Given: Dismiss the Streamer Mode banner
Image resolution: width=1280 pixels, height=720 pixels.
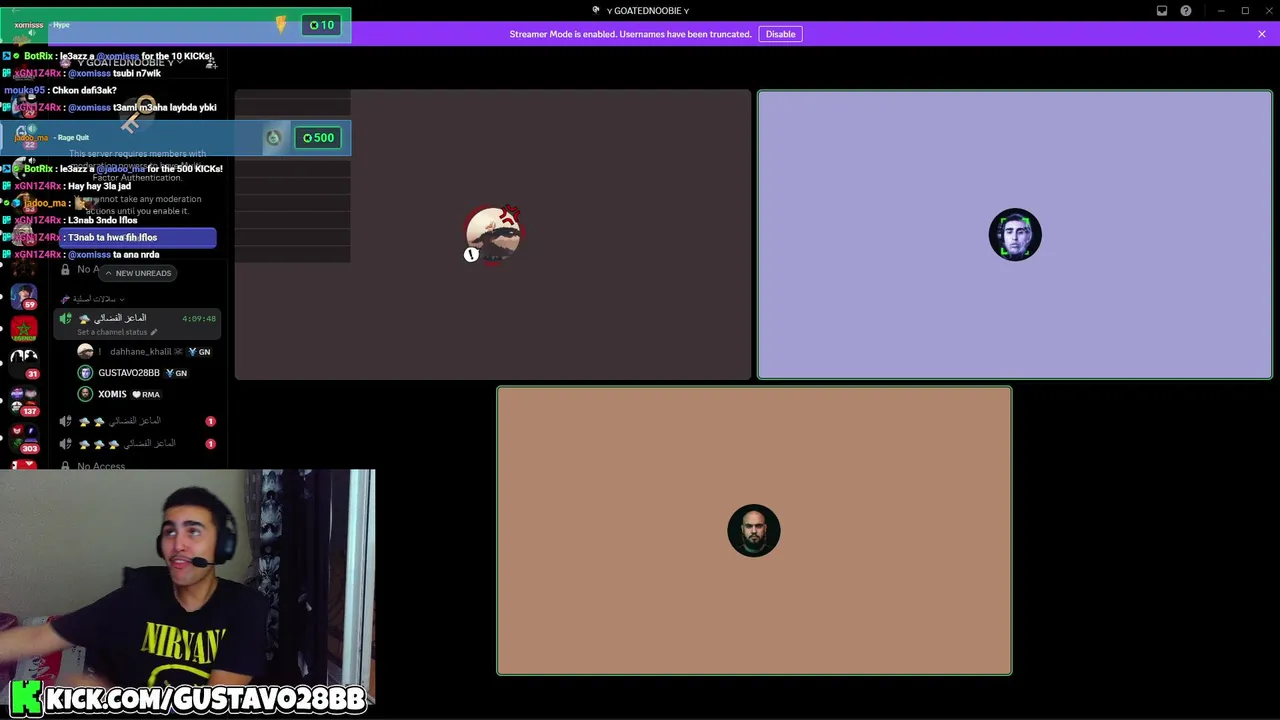Looking at the screenshot, I should (1262, 34).
